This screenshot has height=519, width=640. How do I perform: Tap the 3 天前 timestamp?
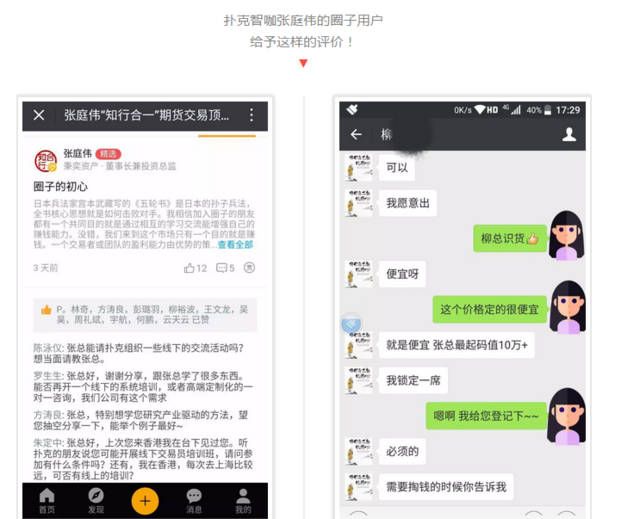click(x=46, y=268)
